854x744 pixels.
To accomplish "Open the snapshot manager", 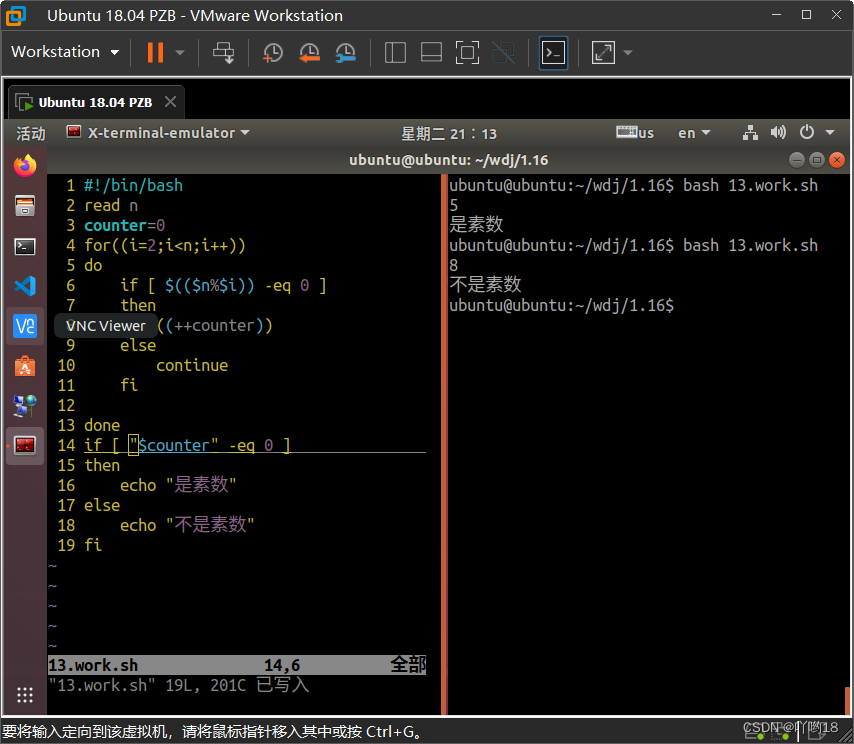I will click(345, 52).
